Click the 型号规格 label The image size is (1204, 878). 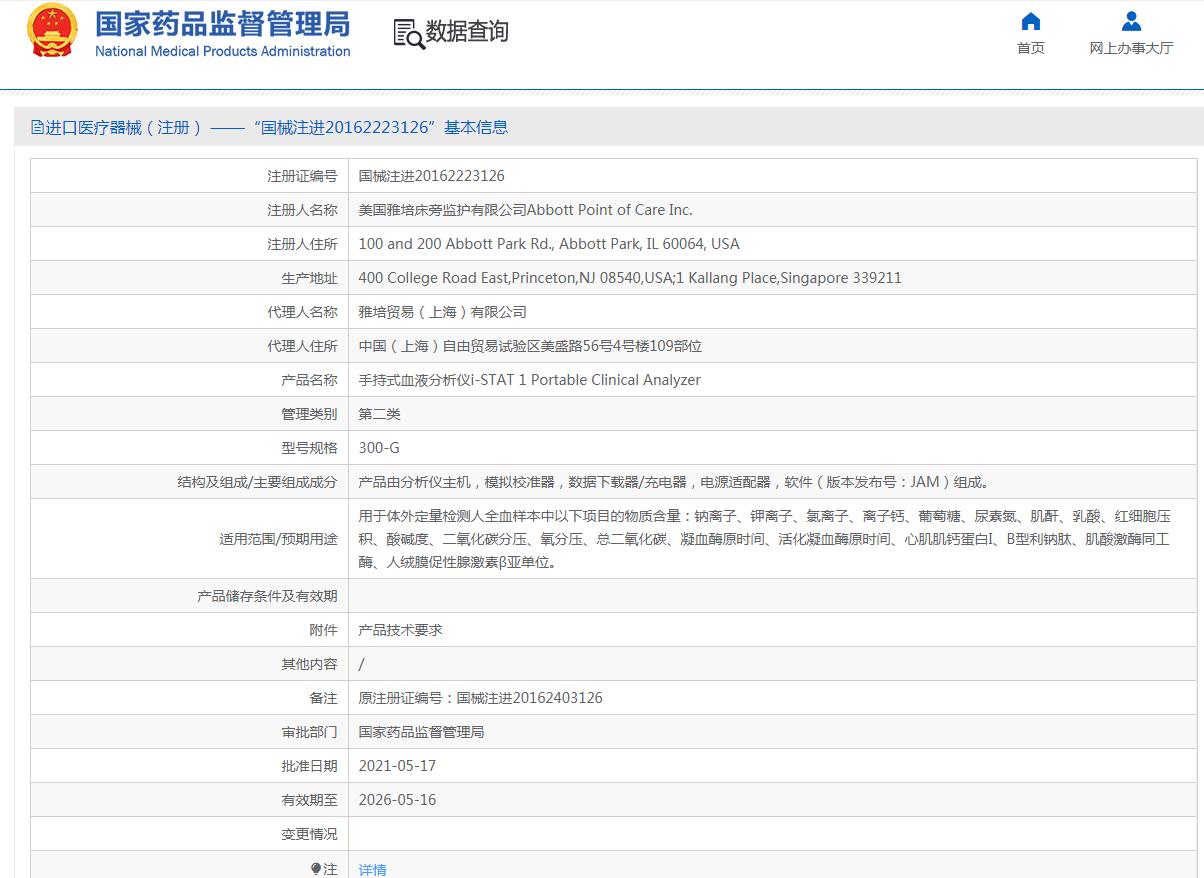(x=309, y=448)
